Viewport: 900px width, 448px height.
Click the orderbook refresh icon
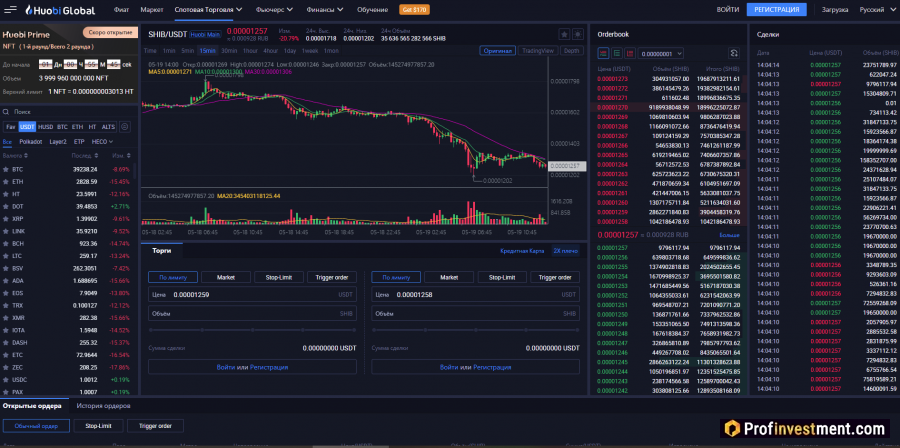pyautogui.click(x=734, y=53)
